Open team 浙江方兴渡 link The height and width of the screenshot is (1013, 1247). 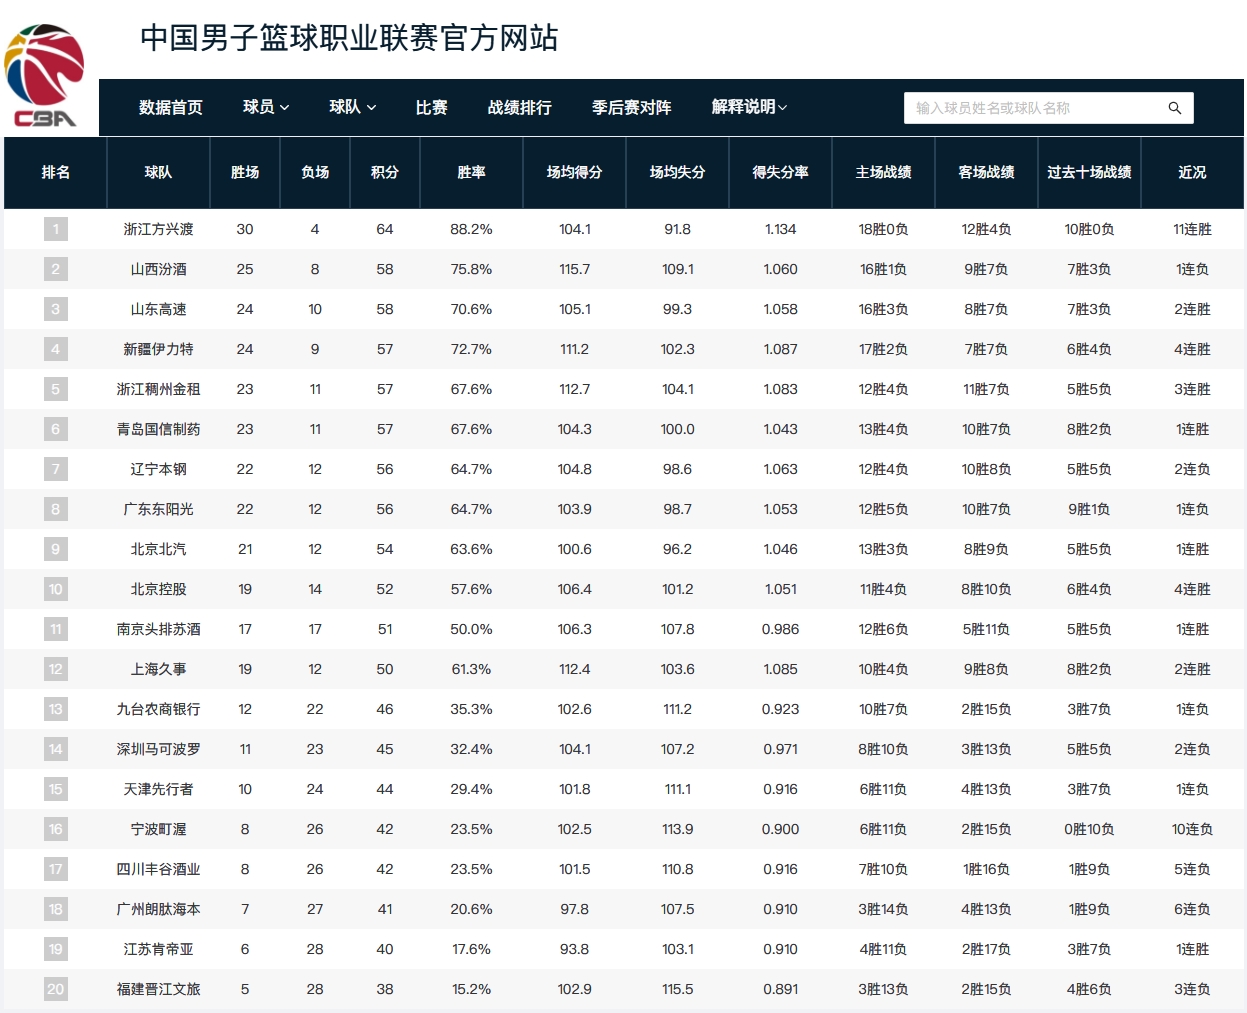point(158,229)
